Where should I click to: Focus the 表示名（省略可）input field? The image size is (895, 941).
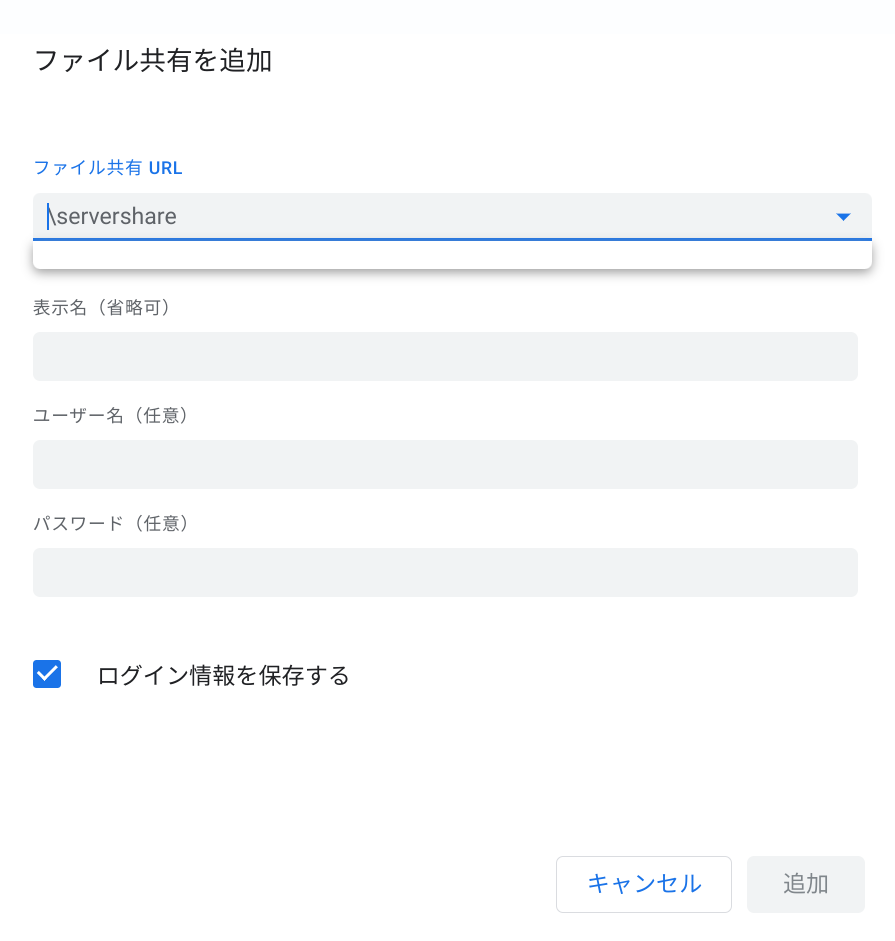point(445,357)
